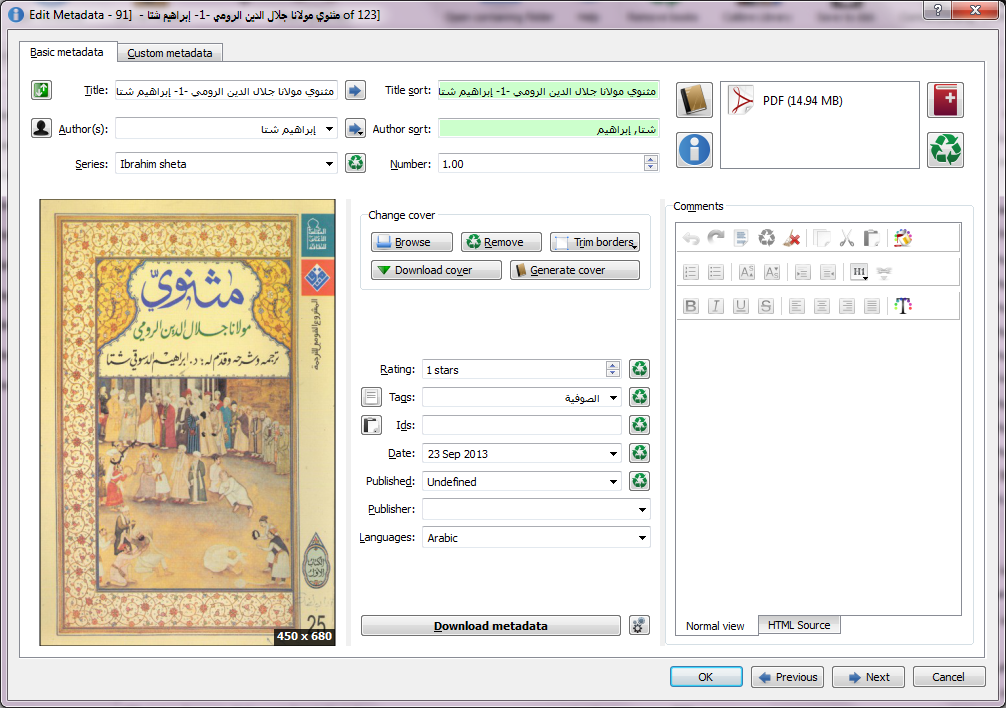Viewport: 1006px width, 708px height.
Task: Click arrow icon to generate author sort
Action: (x=355, y=128)
